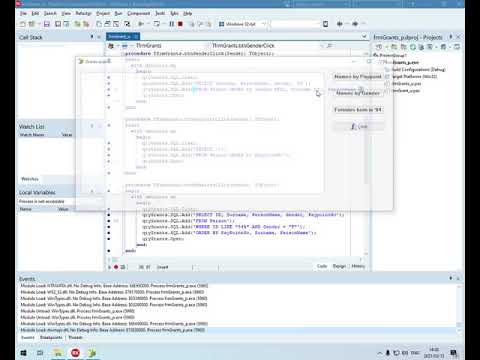Click the back navigation arrow icon
The width and height of the screenshot is (480, 360).
[x=340, y=24]
